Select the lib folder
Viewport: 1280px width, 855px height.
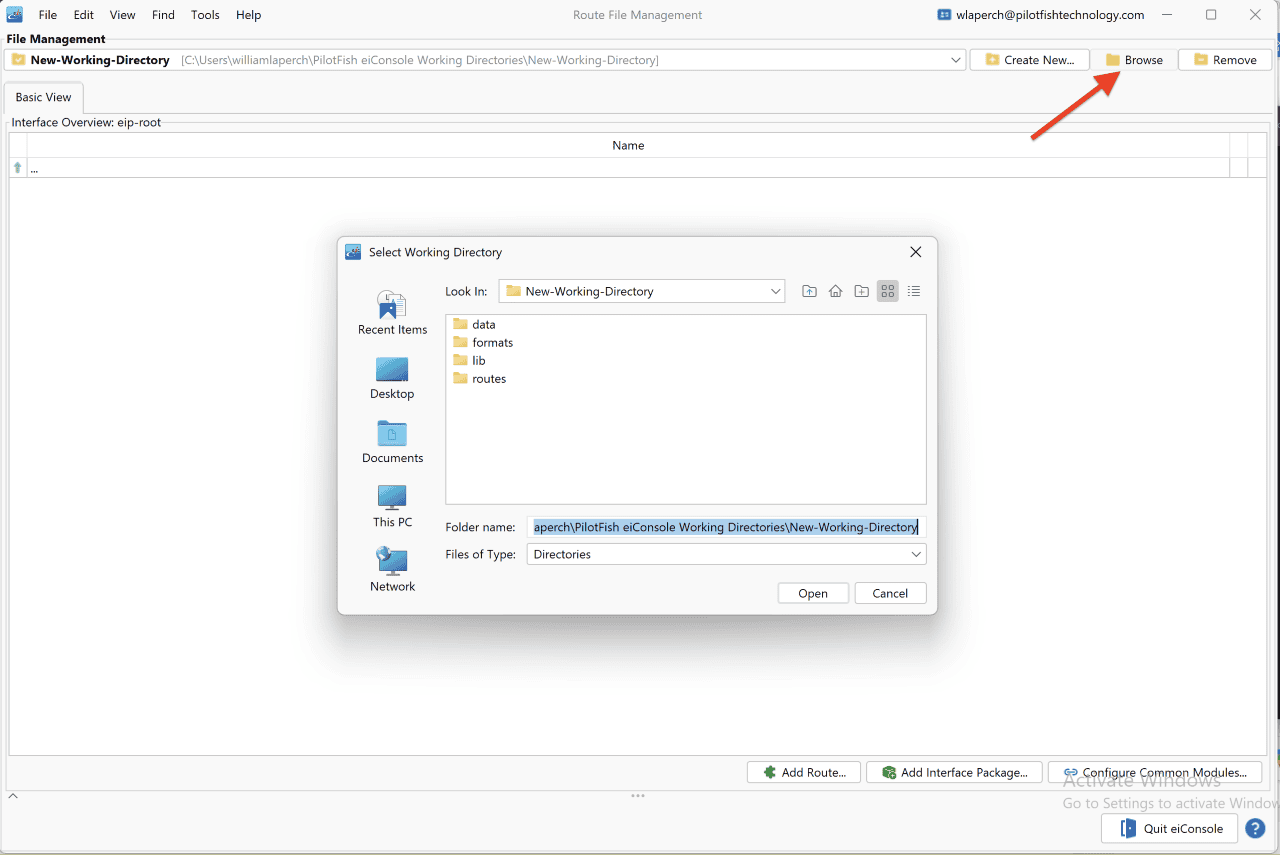pos(469,360)
